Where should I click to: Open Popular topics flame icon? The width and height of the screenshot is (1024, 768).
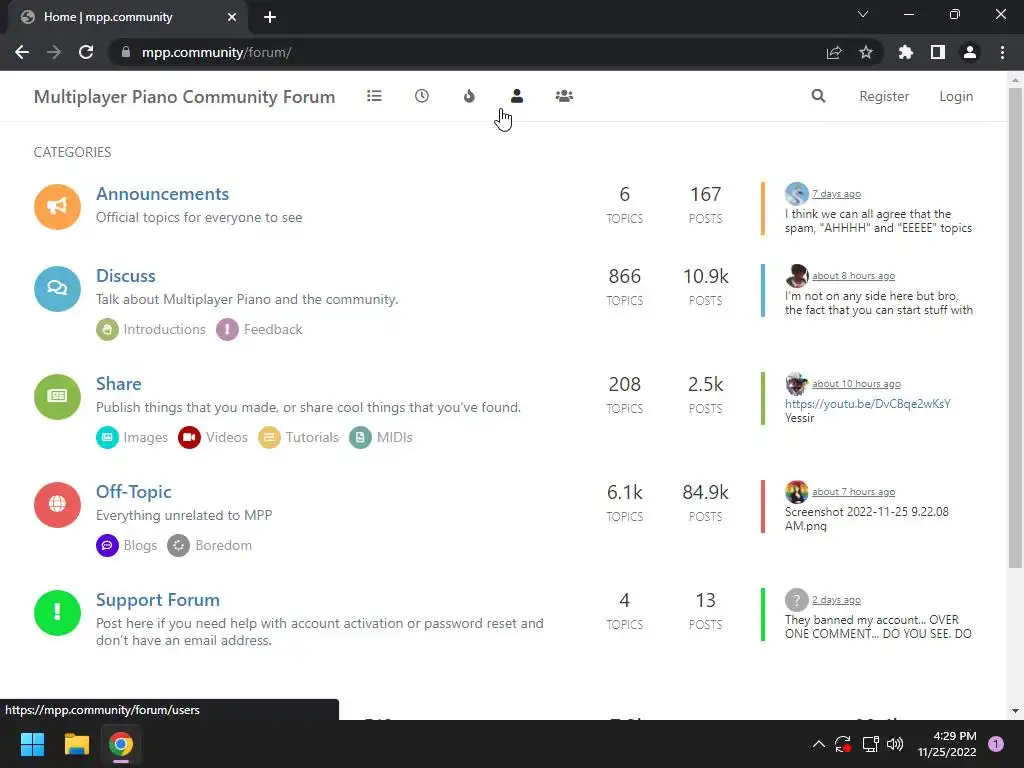469,96
